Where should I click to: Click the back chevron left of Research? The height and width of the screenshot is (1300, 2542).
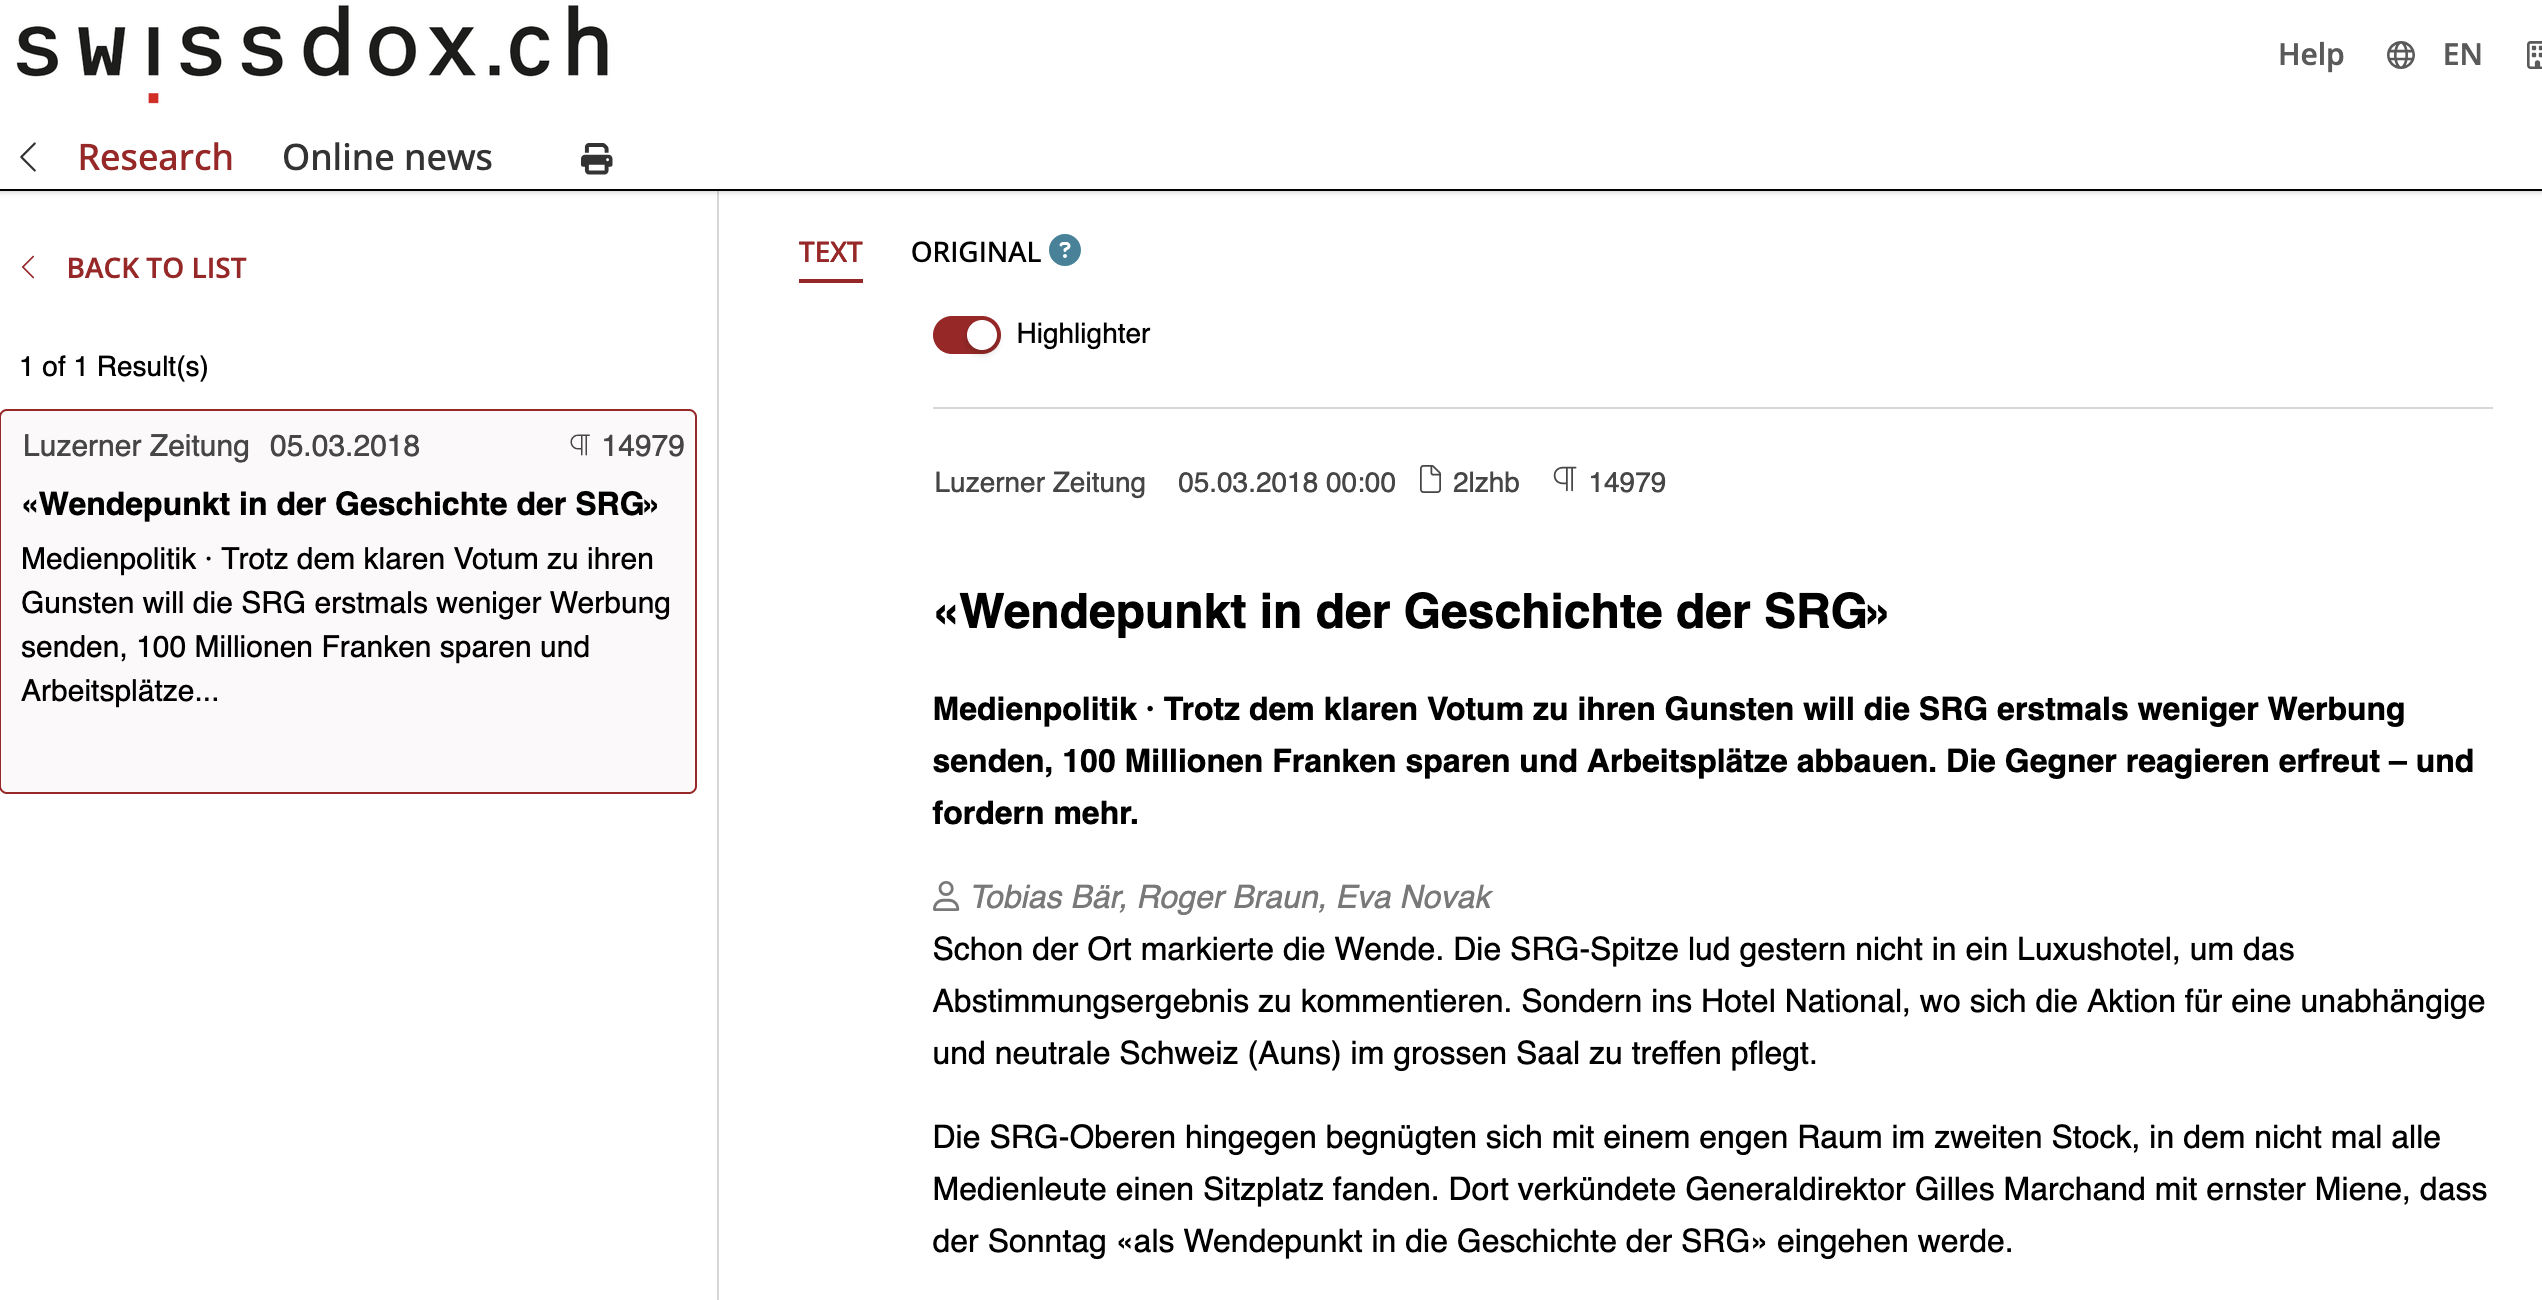(x=30, y=157)
